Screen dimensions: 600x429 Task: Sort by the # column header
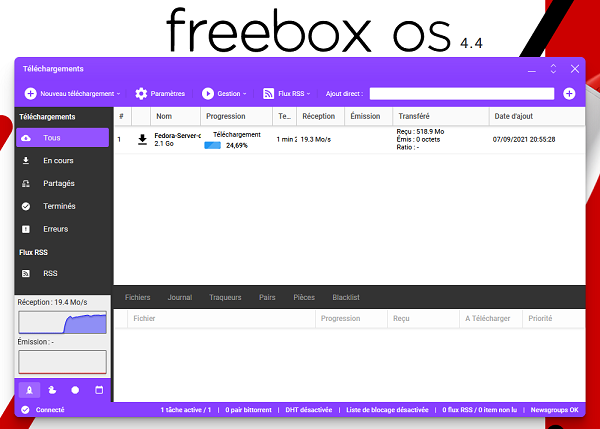[123, 116]
